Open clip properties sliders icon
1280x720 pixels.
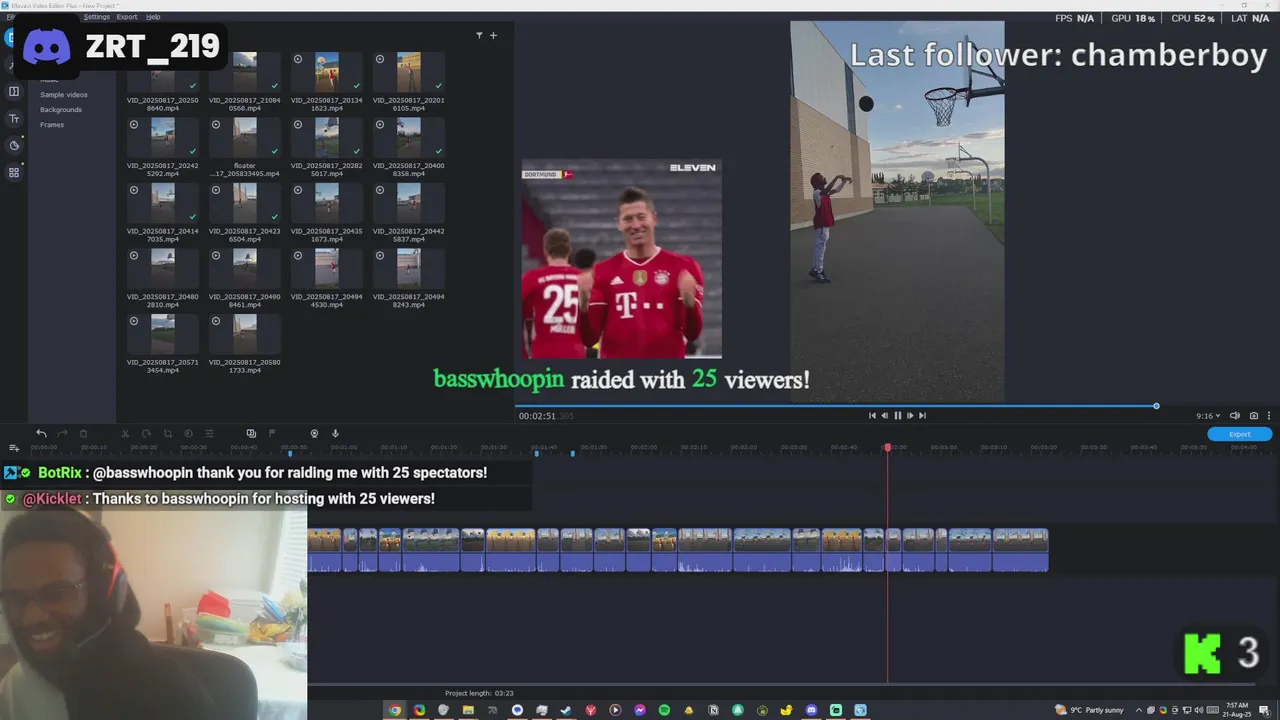click(209, 433)
